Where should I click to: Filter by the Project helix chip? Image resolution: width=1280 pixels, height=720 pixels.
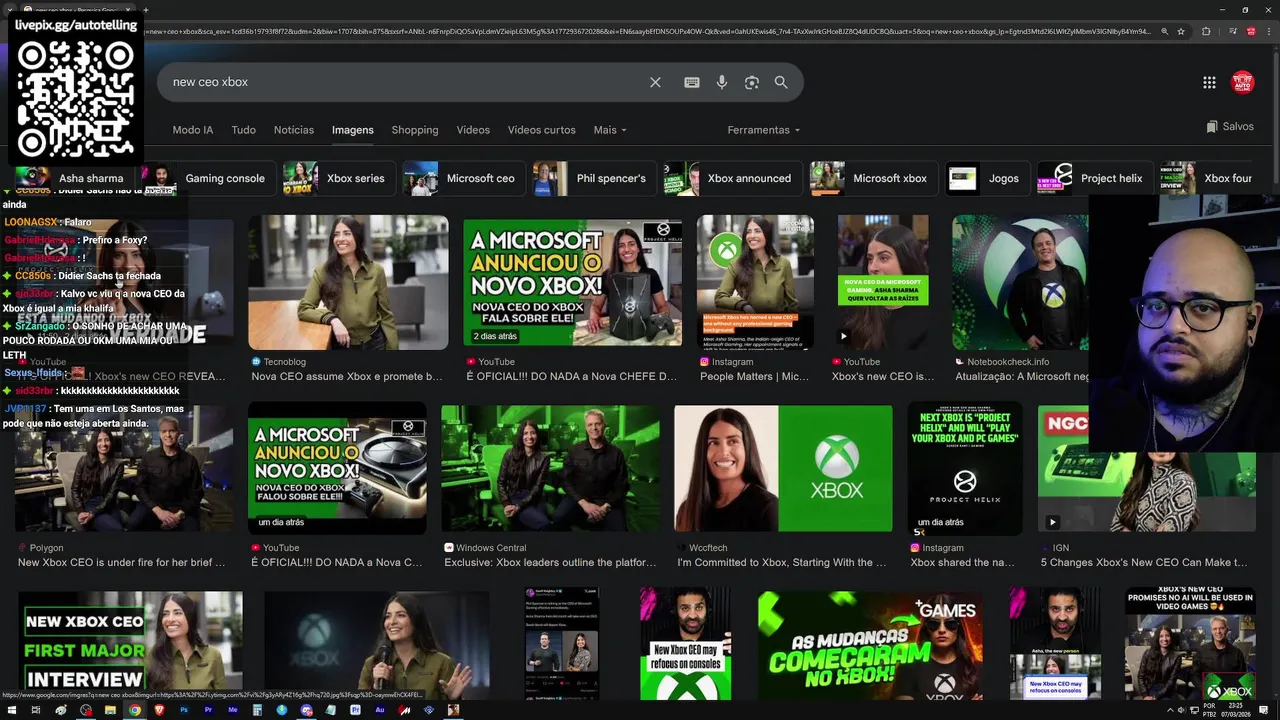1095,178
